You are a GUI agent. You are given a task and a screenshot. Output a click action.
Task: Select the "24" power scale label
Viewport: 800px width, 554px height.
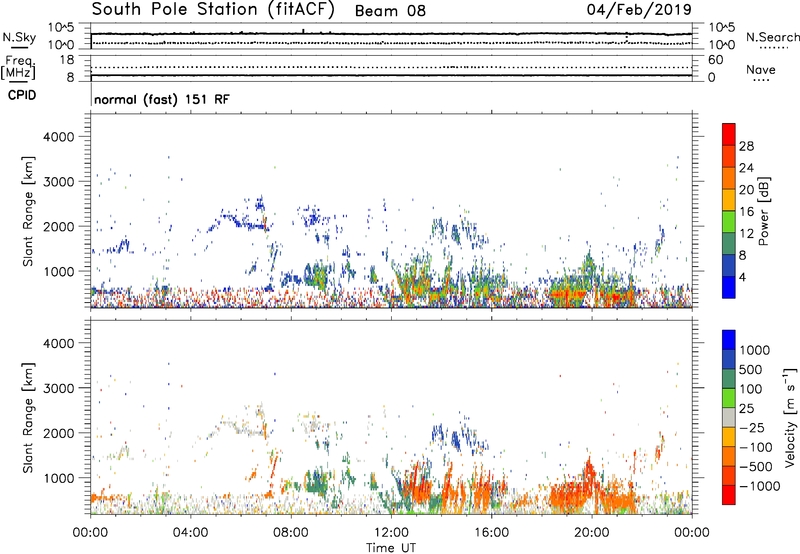(746, 168)
